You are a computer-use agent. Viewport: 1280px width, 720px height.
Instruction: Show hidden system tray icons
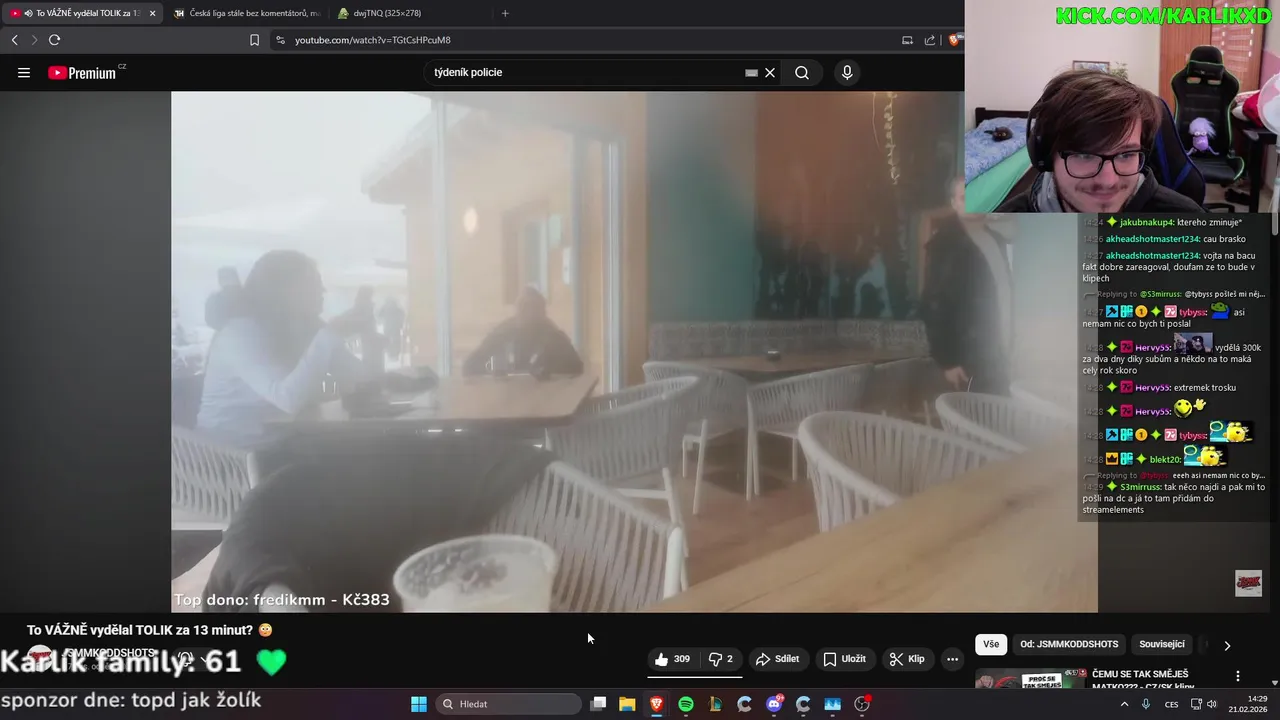pos(1124,704)
